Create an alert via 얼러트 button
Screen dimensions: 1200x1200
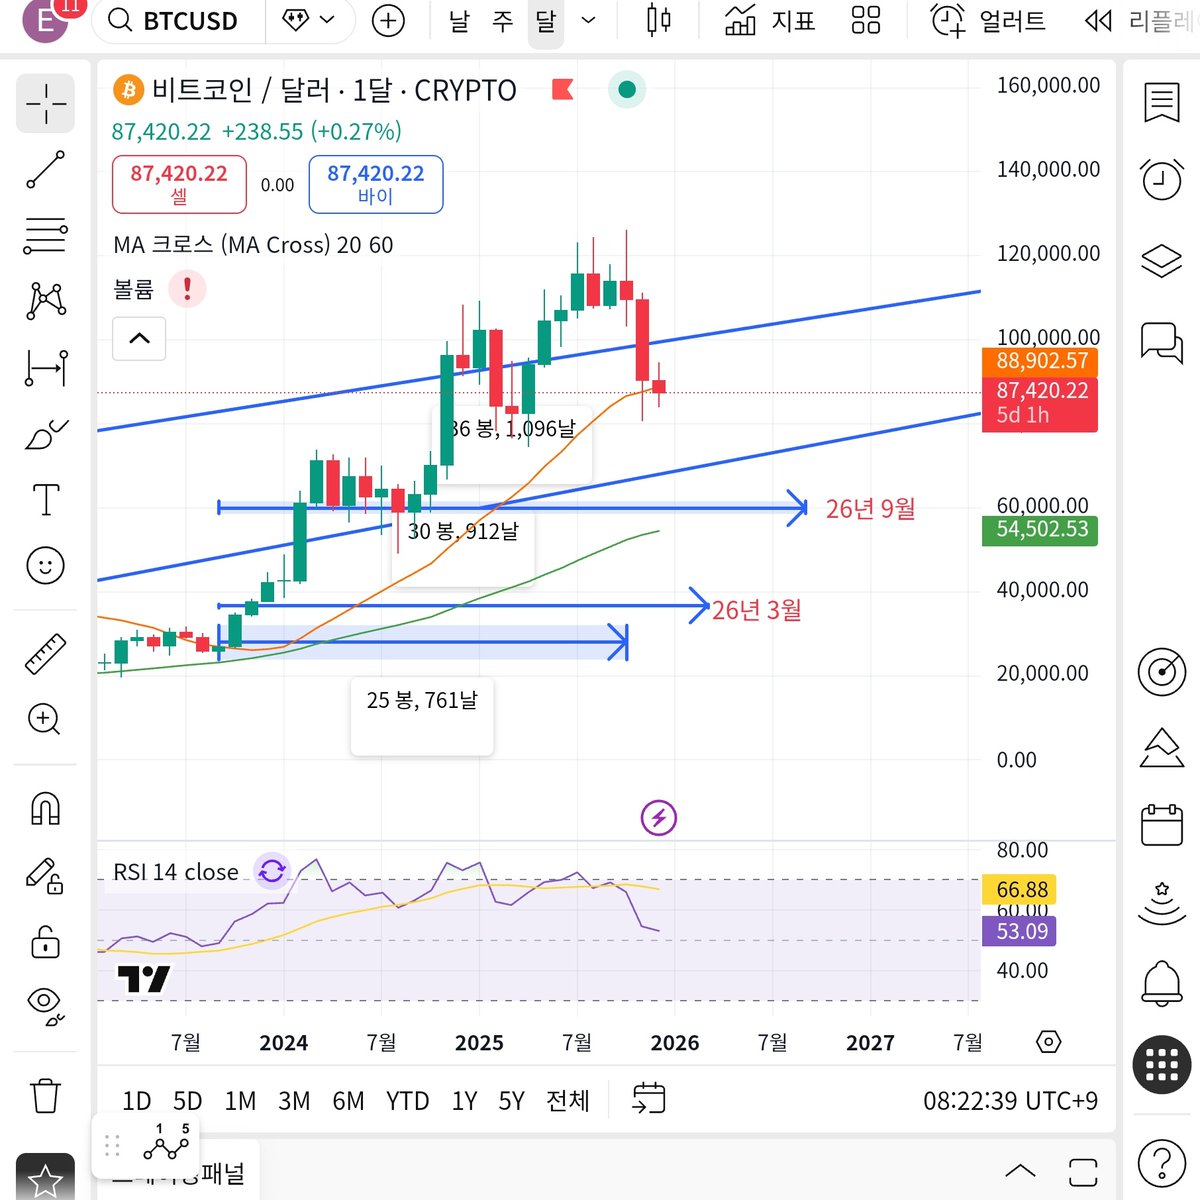pyautogui.click(x=988, y=20)
